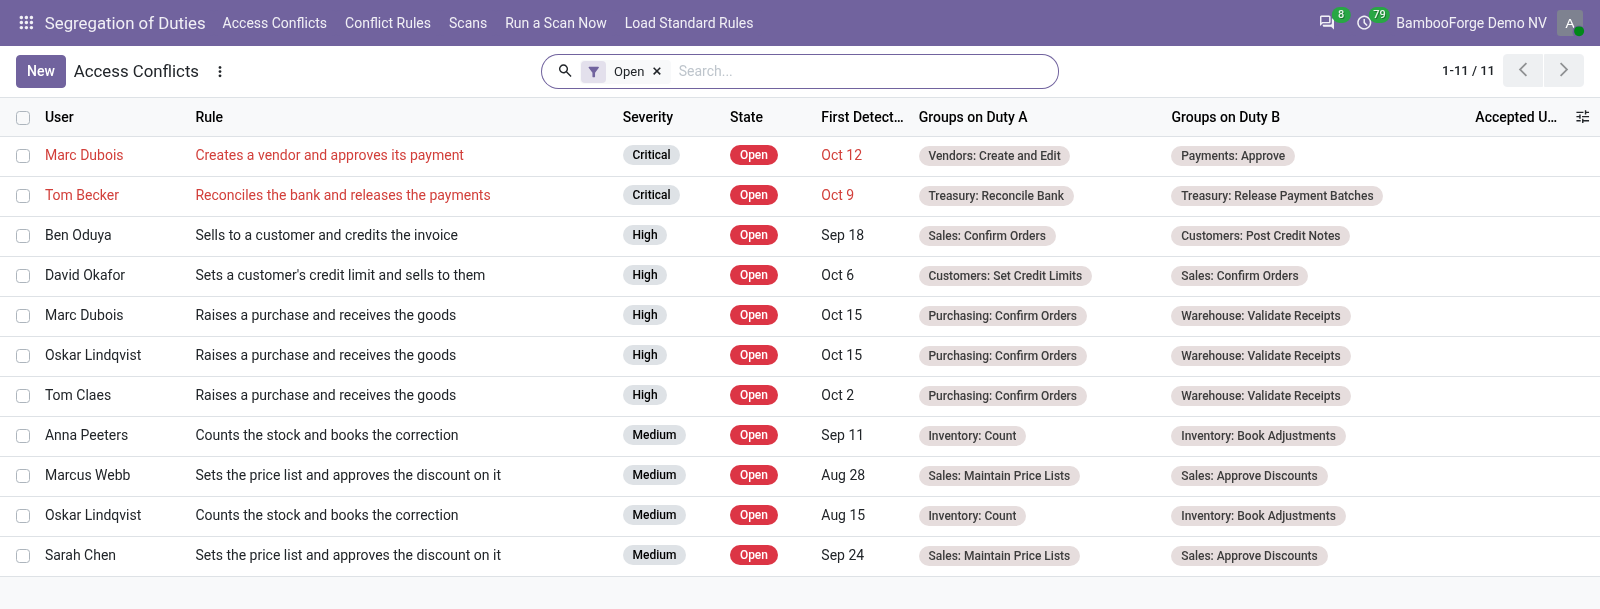Click the filter funnel icon
The width and height of the screenshot is (1600, 609).
(x=594, y=72)
